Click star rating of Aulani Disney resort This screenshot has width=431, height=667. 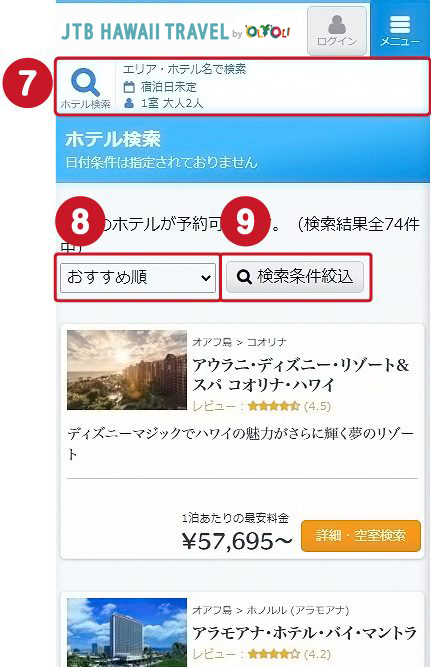click(x=274, y=406)
